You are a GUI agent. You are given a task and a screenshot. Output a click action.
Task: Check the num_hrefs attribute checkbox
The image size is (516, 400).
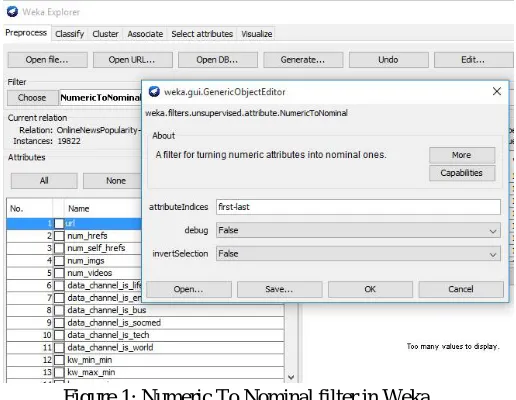coord(59,236)
